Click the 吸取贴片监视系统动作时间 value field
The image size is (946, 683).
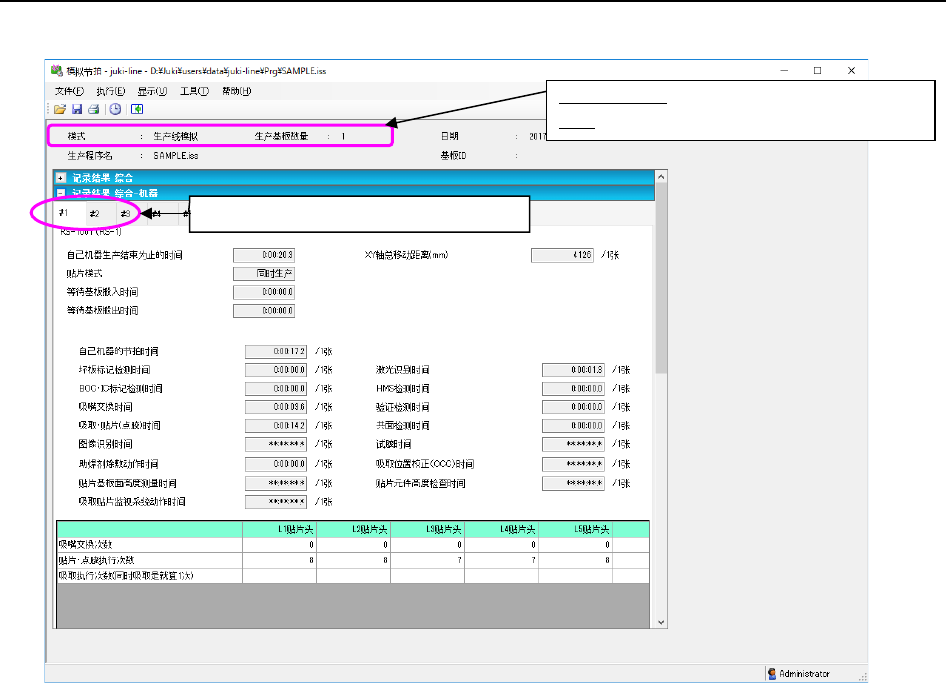(276, 502)
